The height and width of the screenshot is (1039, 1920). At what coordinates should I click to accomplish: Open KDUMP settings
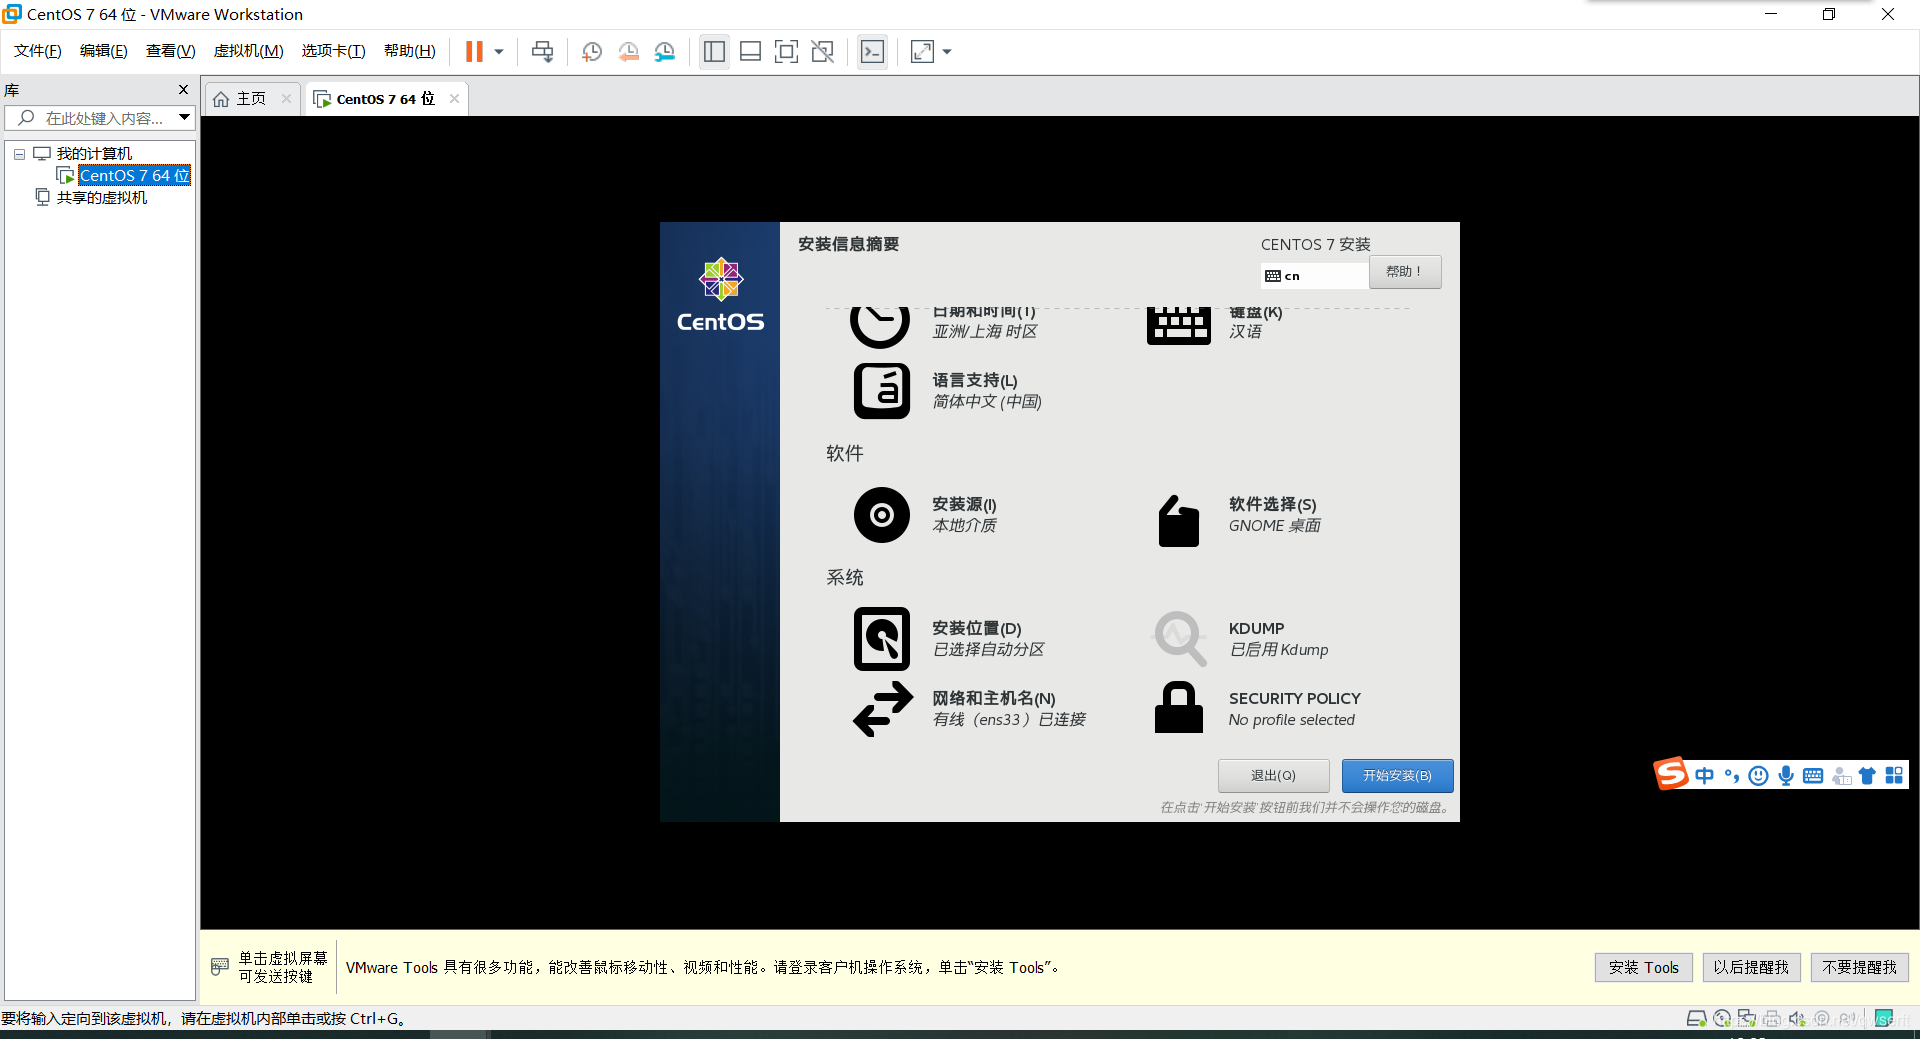point(1241,639)
